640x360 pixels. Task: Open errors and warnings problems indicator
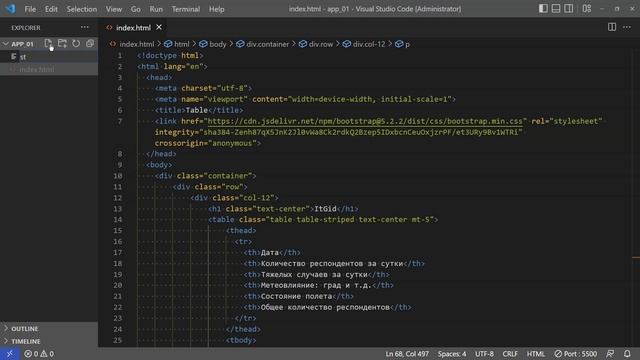(x=39, y=354)
